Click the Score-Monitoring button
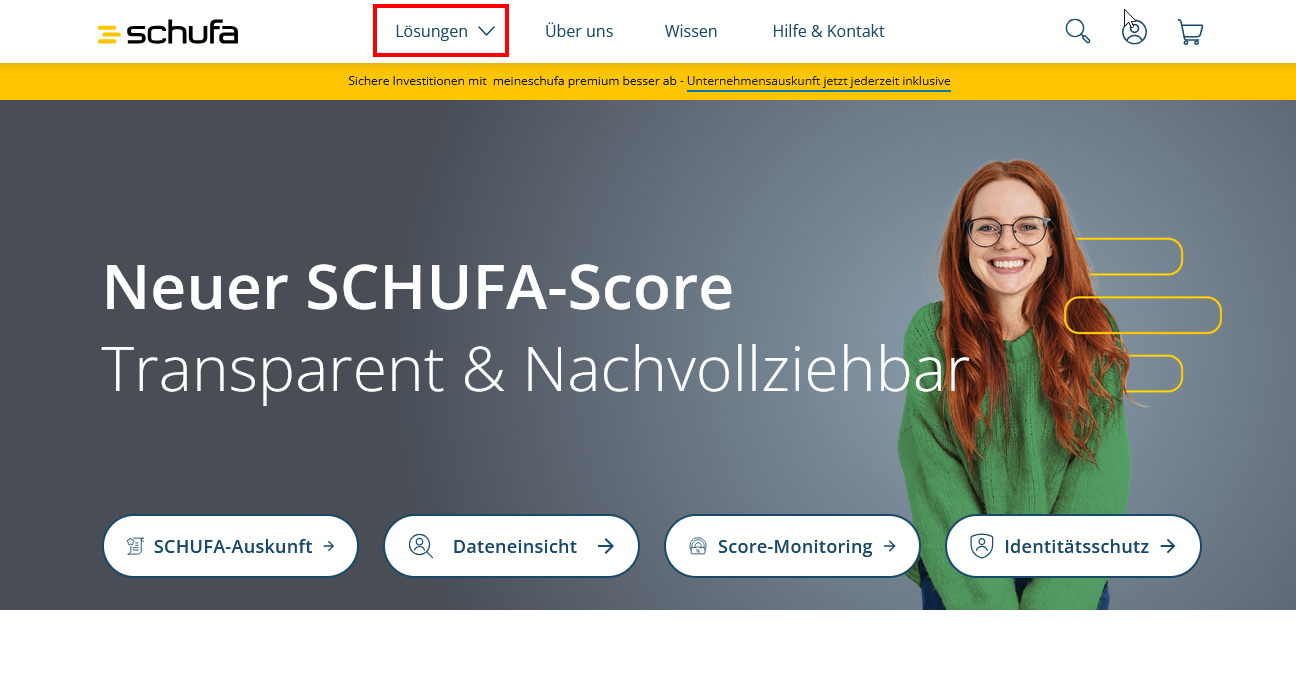 tap(793, 546)
